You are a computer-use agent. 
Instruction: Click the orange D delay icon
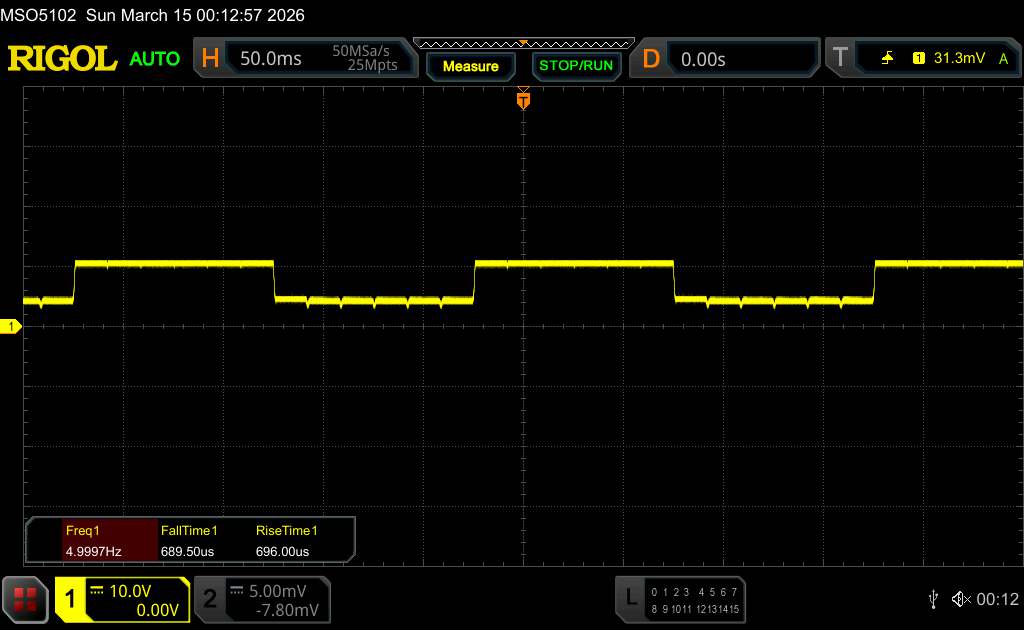tap(651, 59)
